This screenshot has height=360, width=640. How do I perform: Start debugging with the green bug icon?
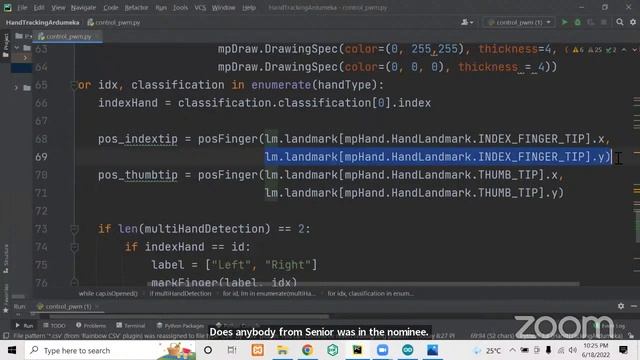[578, 22]
